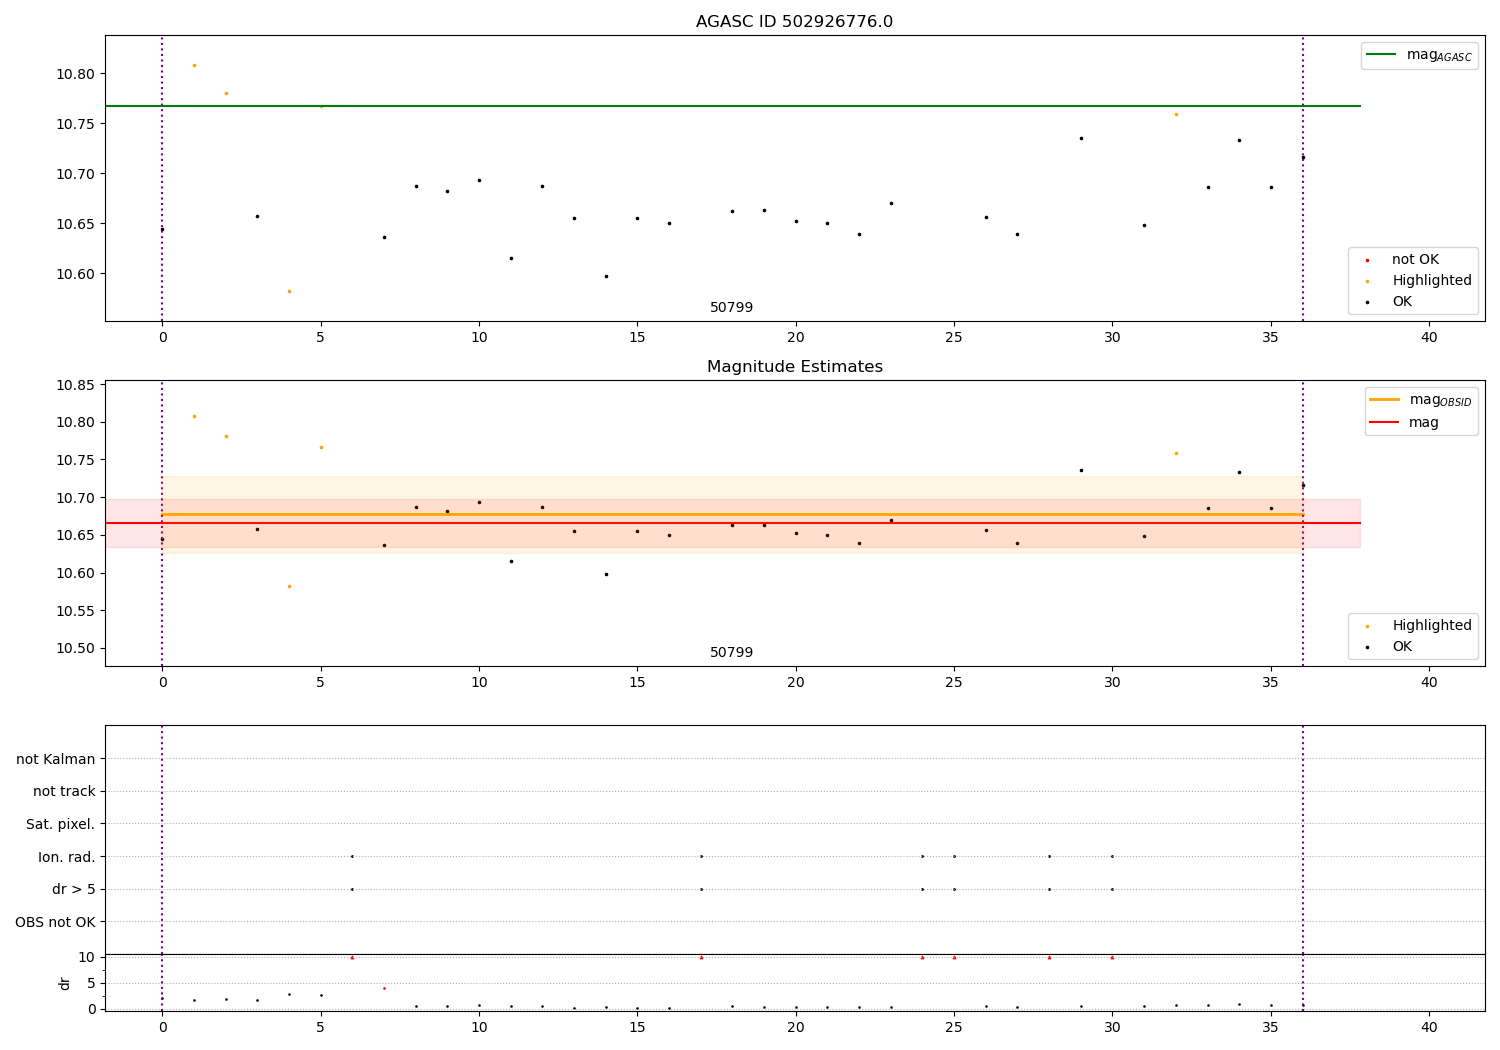This screenshot has width=1500, height=1050.
Task: Click the 'Sat. pixel.' axis label
Action: (60, 825)
